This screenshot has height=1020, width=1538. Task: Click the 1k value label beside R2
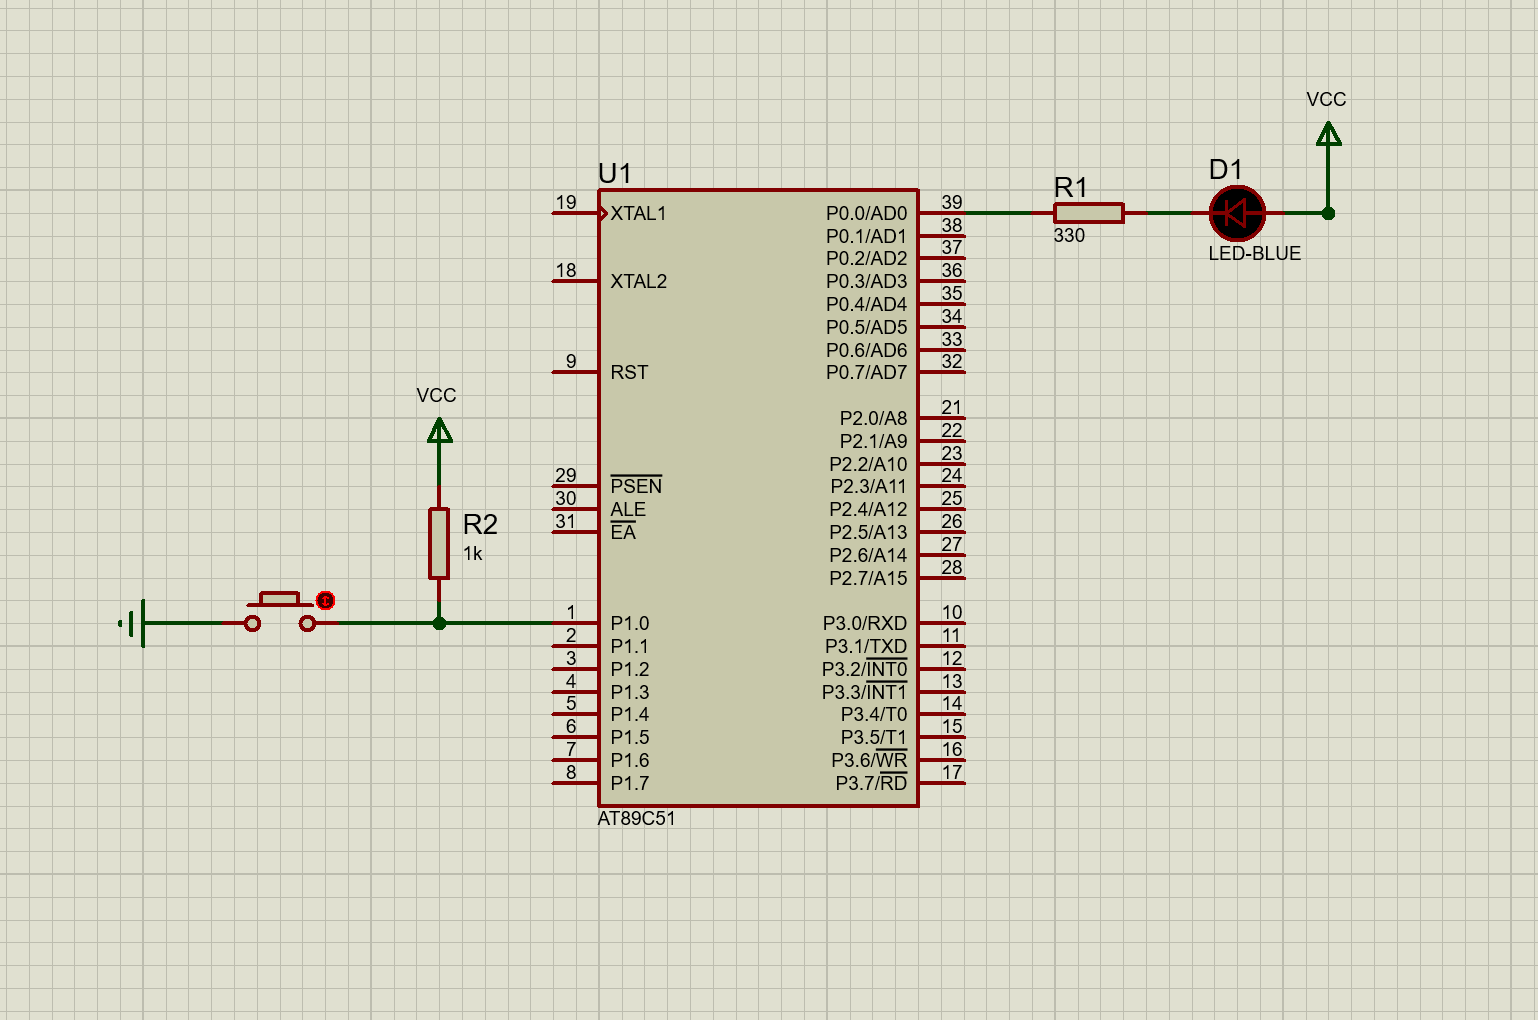pyautogui.click(x=472, y=554)
